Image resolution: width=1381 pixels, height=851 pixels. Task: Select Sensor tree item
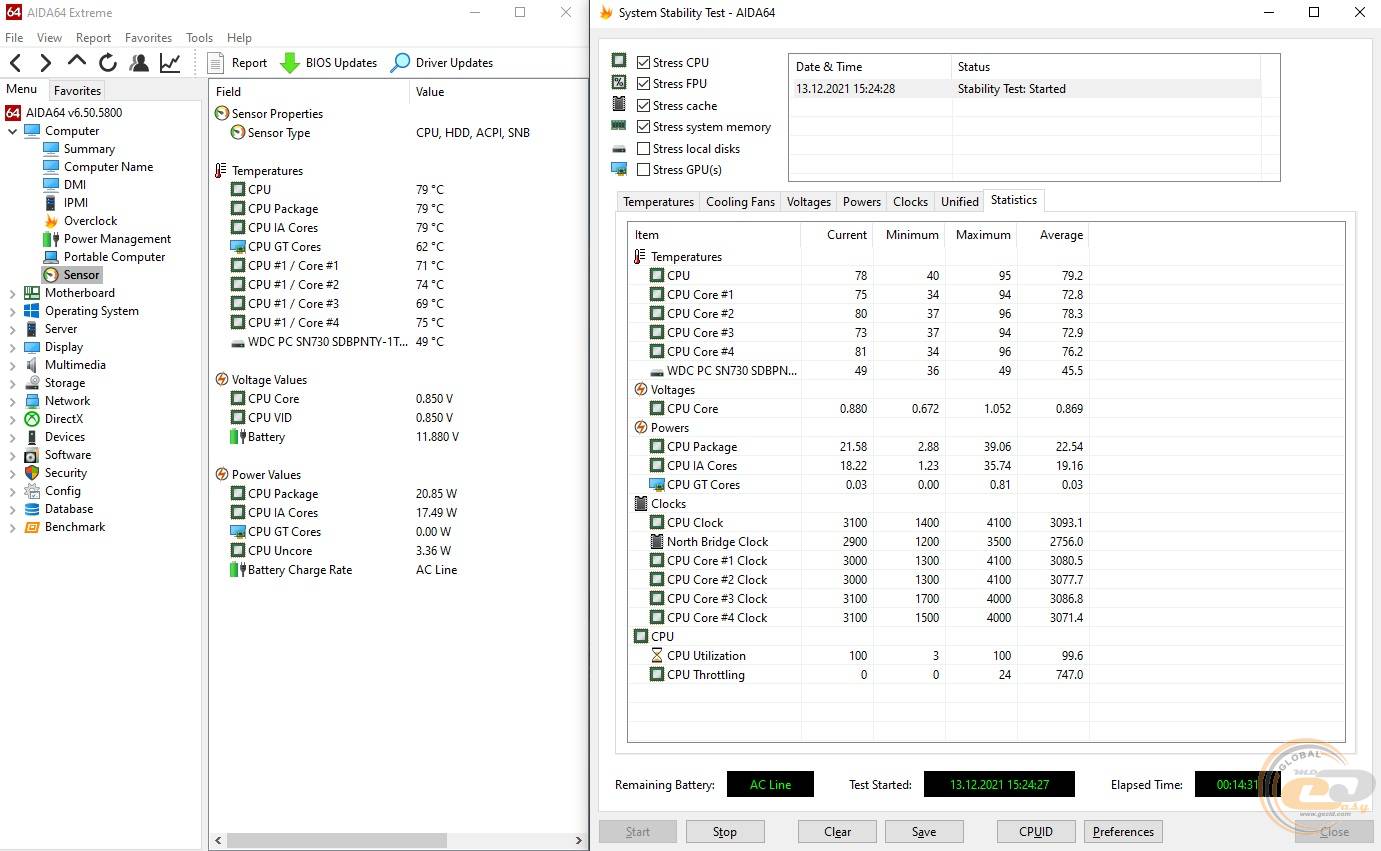click(x=81, y=275)
